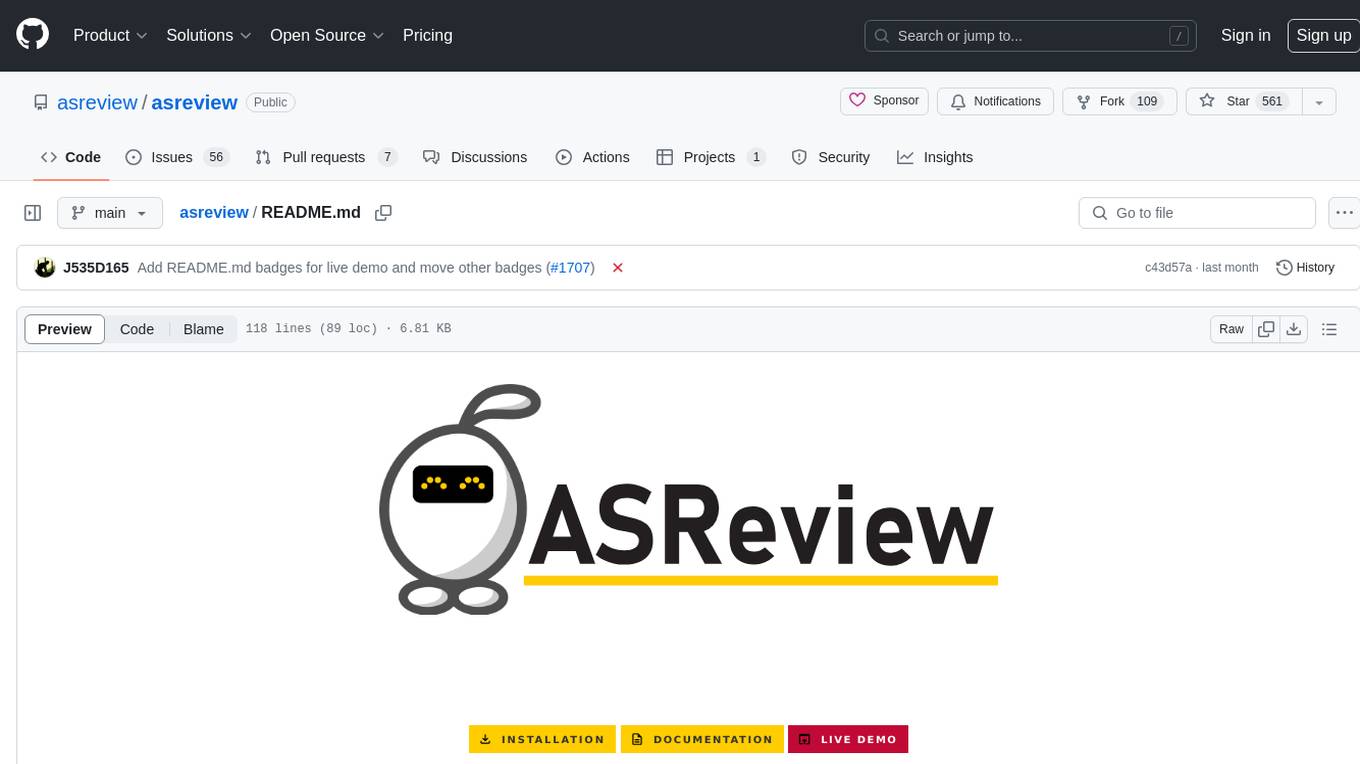The width and height of the screenshot is (1360, 764).
Task: Open pull request #1707 link
Action: point(571,267)
